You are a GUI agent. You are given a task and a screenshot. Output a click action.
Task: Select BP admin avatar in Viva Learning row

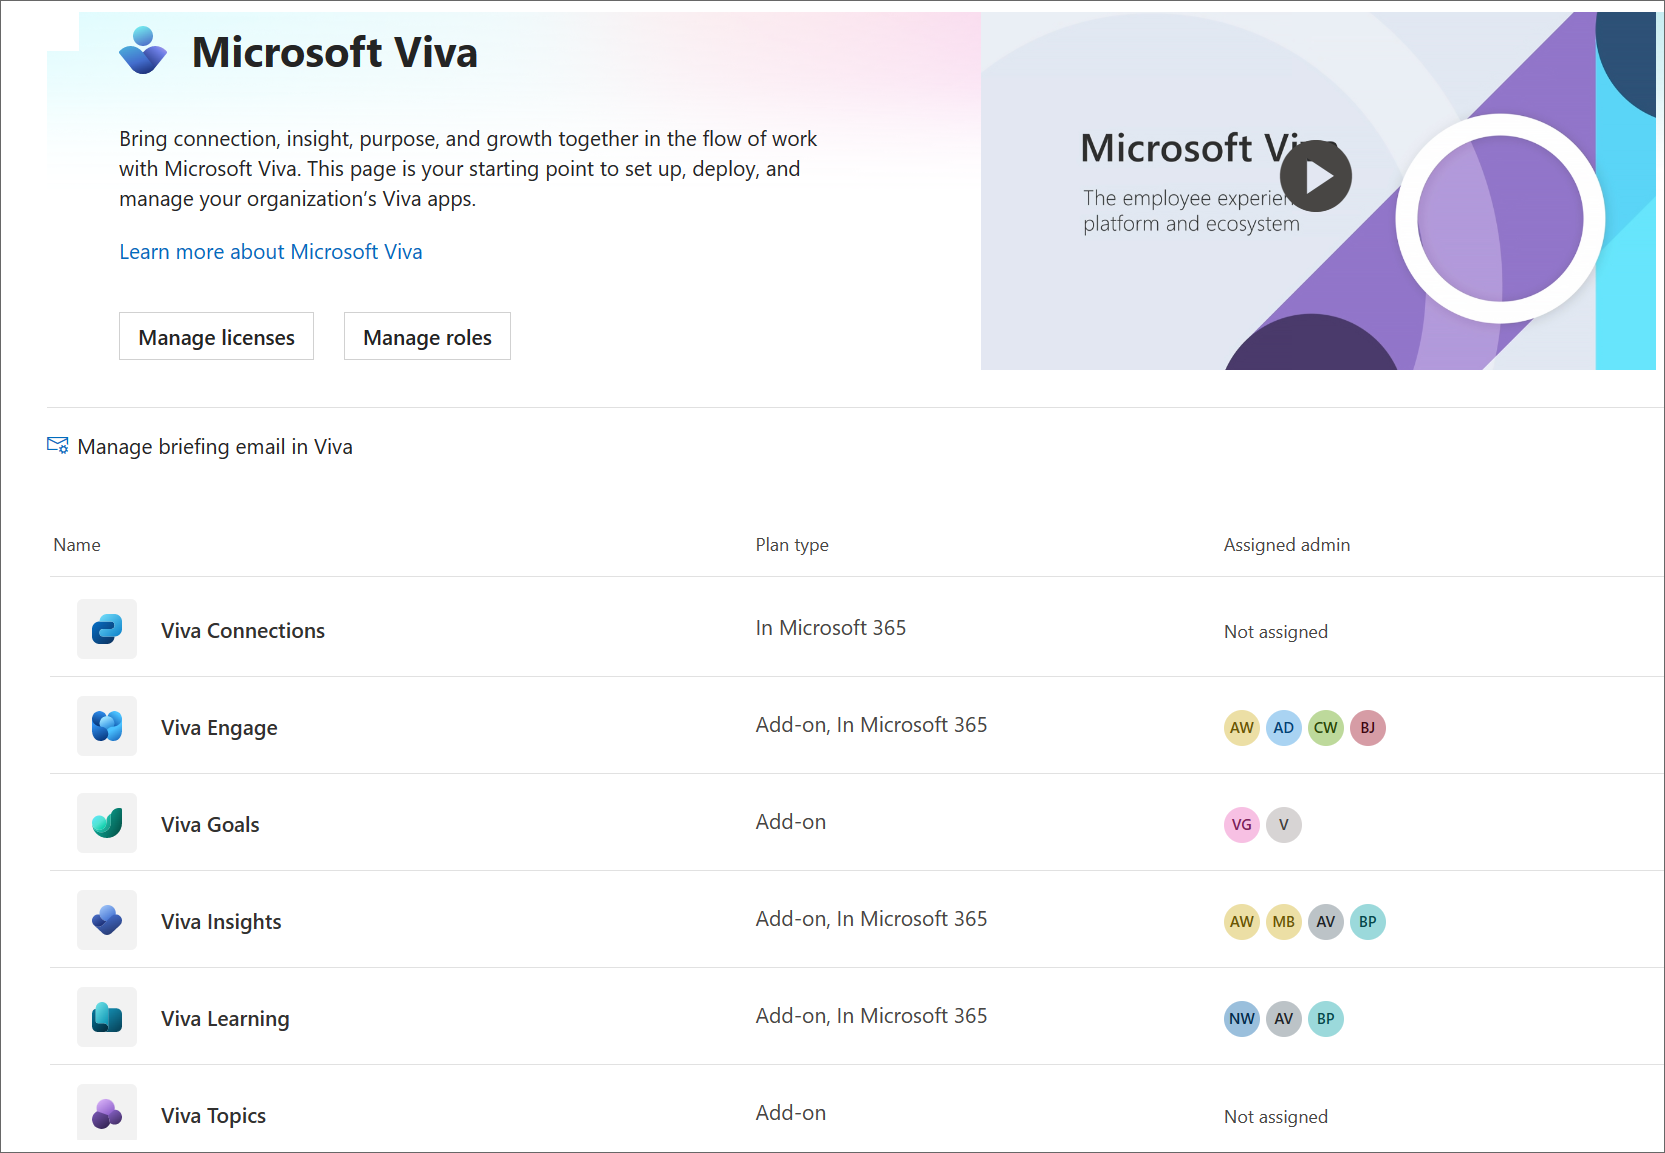pos(1326,1019)
